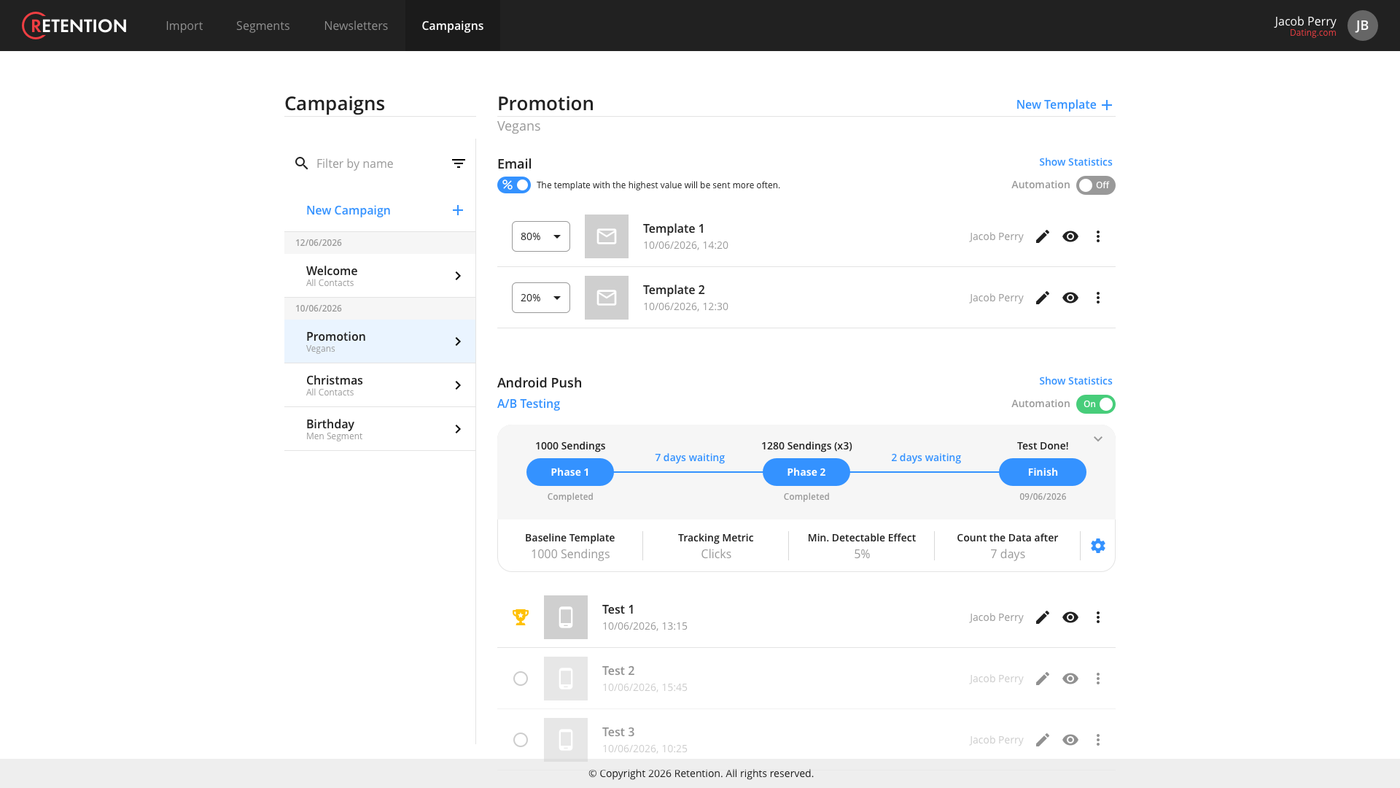Edit Template 1 with the pencil icon
The width and height of the screenshot is (1400, 788).
[1042, 237]
